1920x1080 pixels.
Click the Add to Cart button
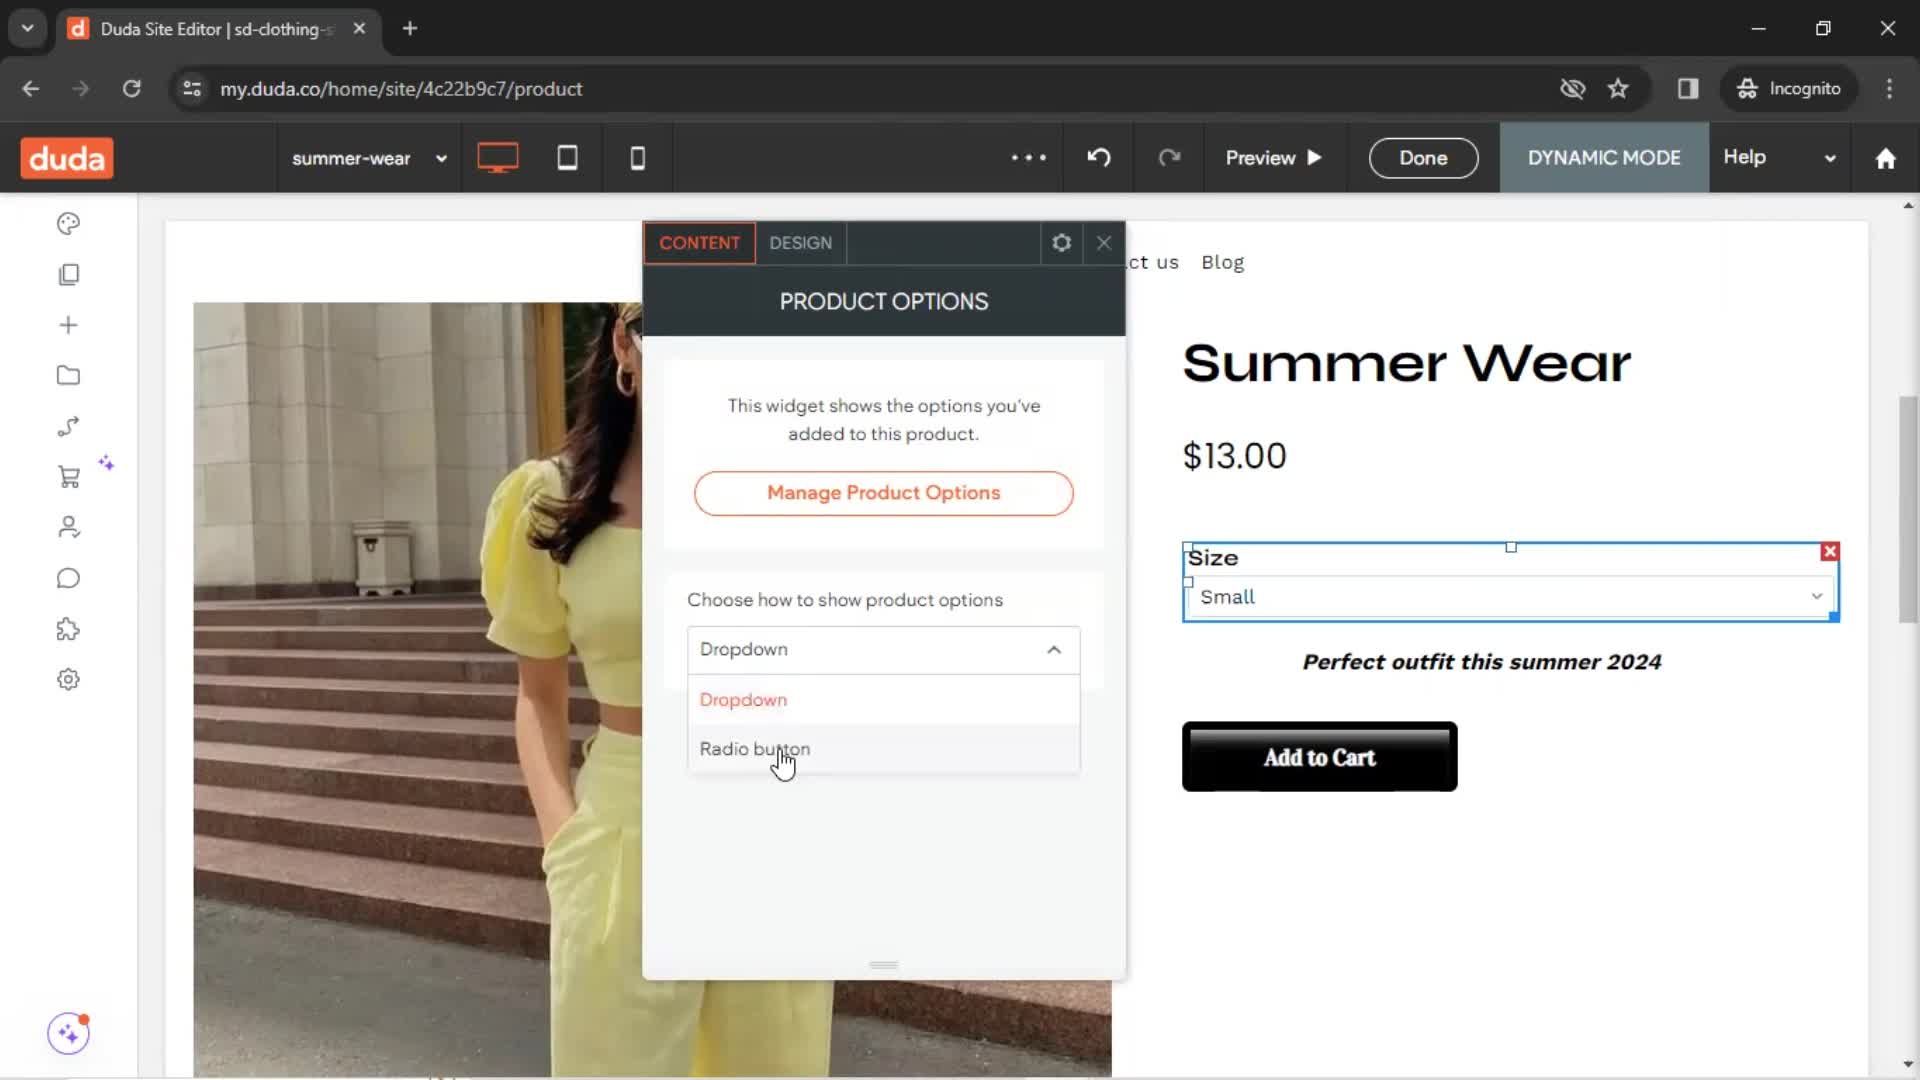tap(1319, 757)
